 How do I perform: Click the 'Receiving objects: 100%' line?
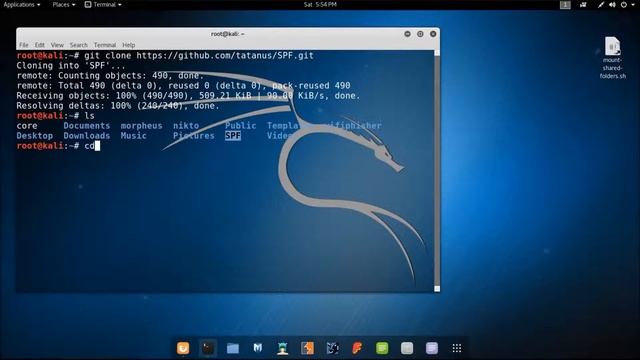189,96
